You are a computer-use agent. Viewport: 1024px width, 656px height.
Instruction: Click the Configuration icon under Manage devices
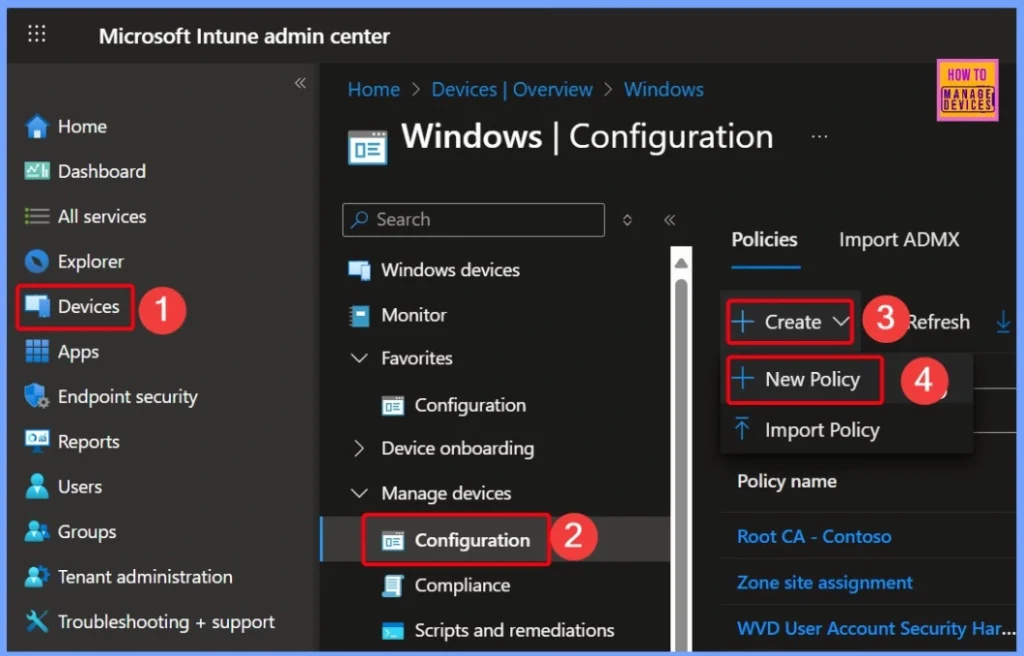[x=392, y=541]
